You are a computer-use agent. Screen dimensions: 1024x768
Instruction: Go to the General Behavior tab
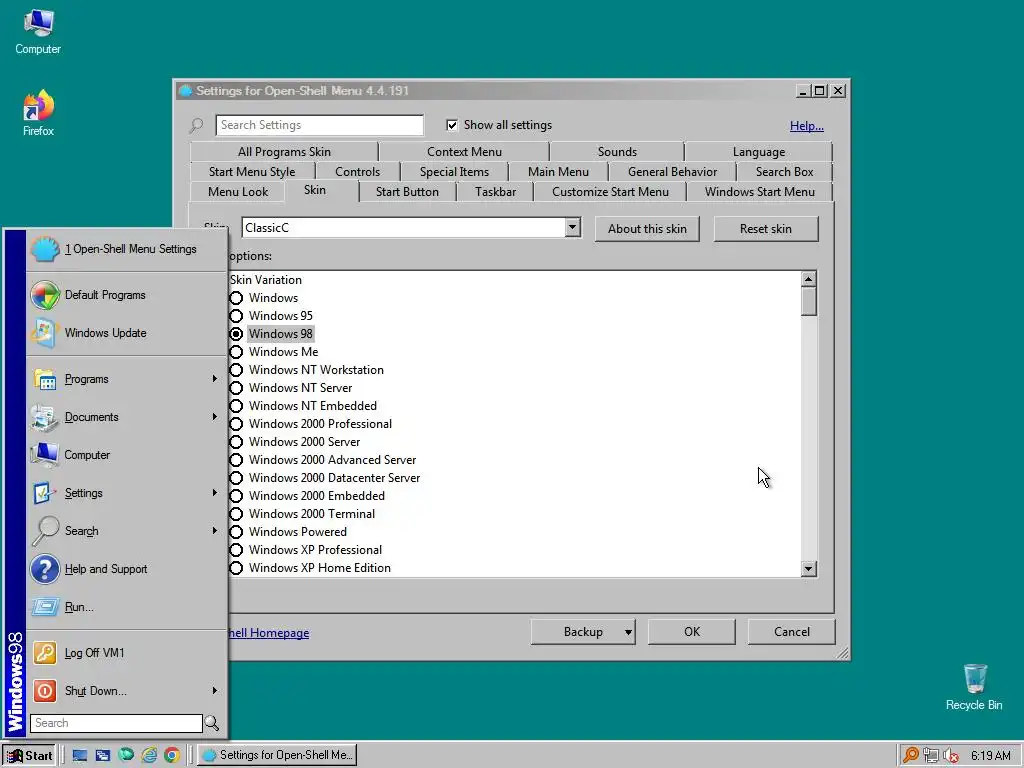pos(672,172)
